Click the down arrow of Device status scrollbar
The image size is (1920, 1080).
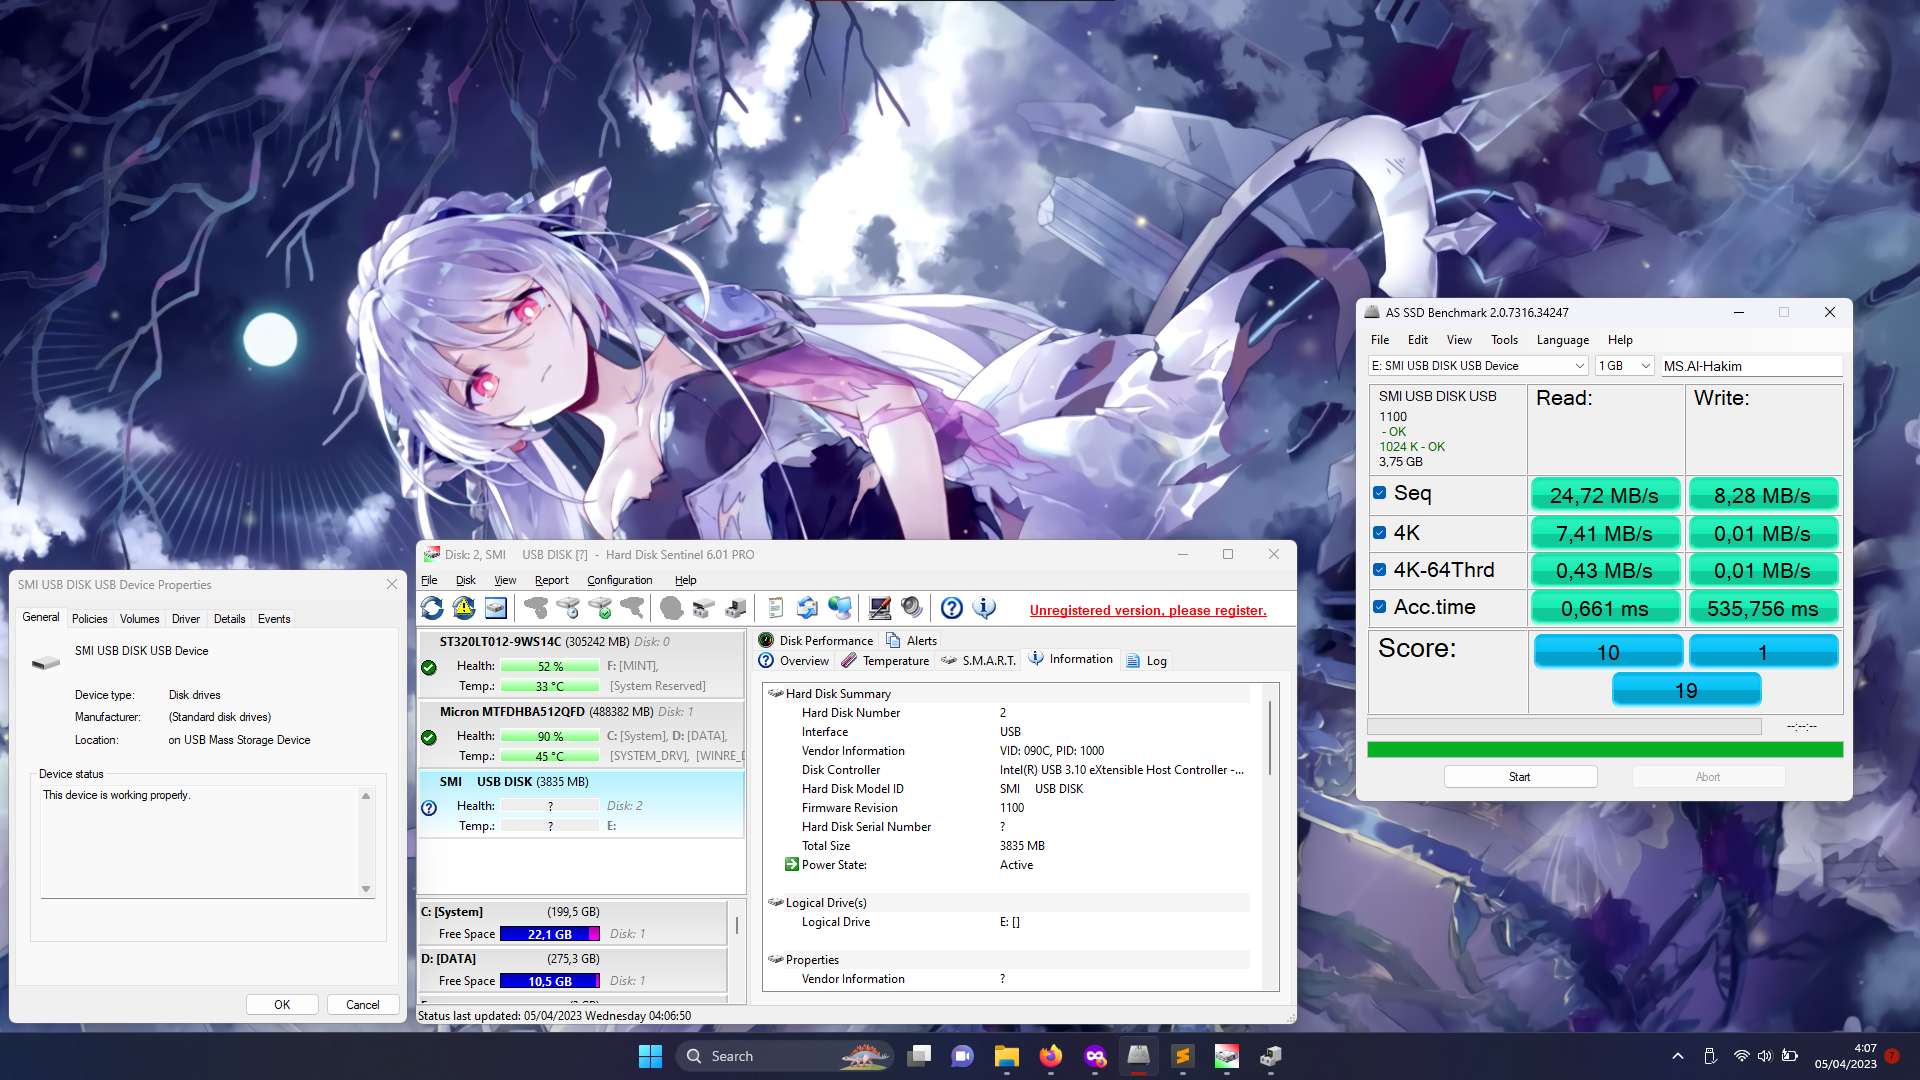click(366, 888)
